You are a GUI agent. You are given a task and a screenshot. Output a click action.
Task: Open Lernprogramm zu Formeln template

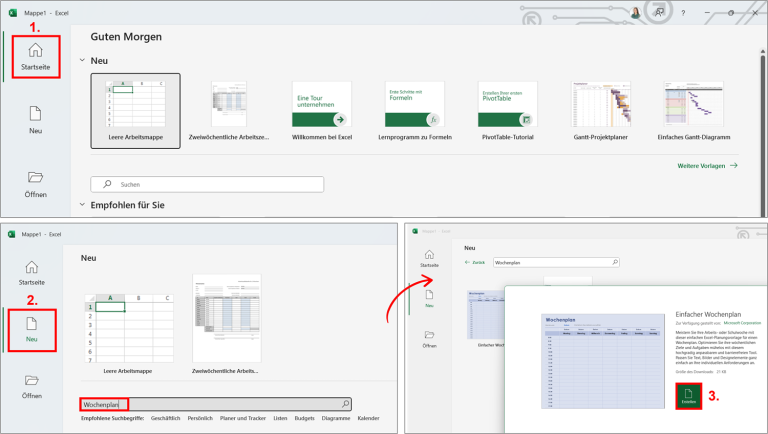[415, 111]
